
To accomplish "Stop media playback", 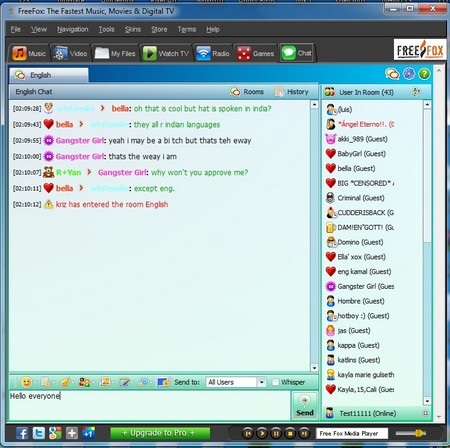I will 290,433.
